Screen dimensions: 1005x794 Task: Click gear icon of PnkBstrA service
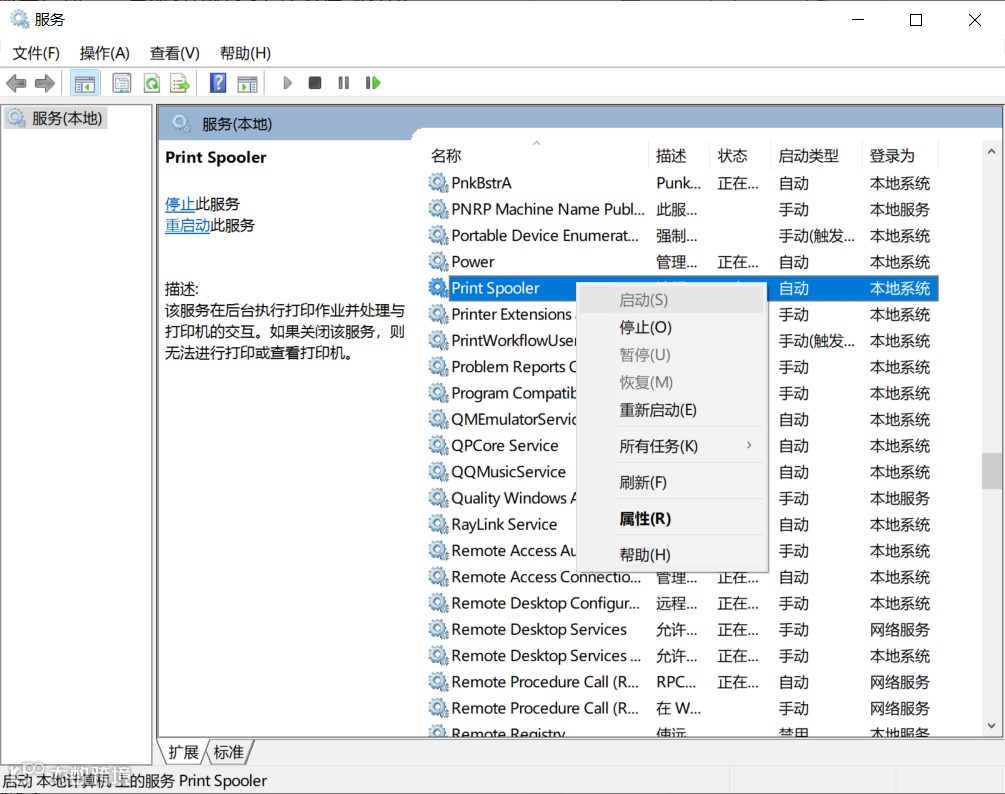tap(438, 183)
